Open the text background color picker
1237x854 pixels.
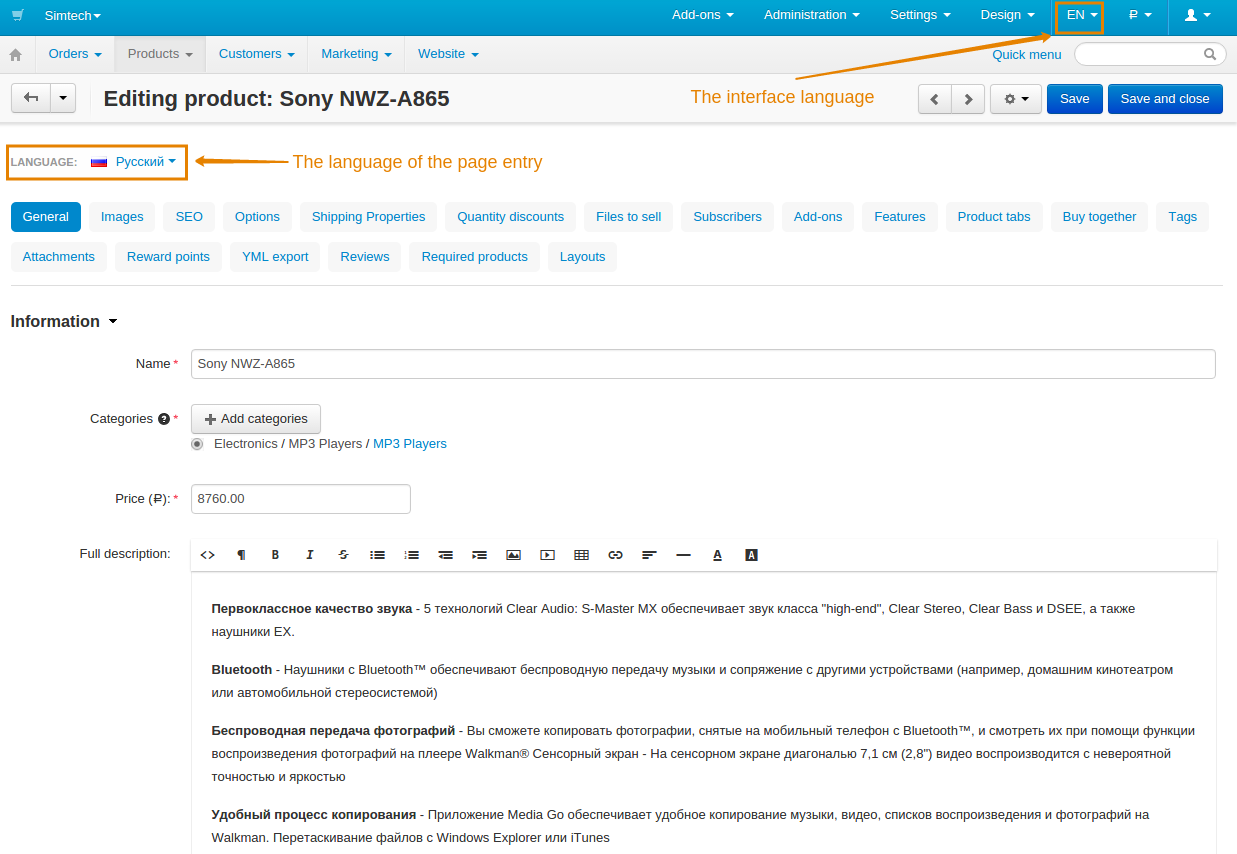coord(751,555)
